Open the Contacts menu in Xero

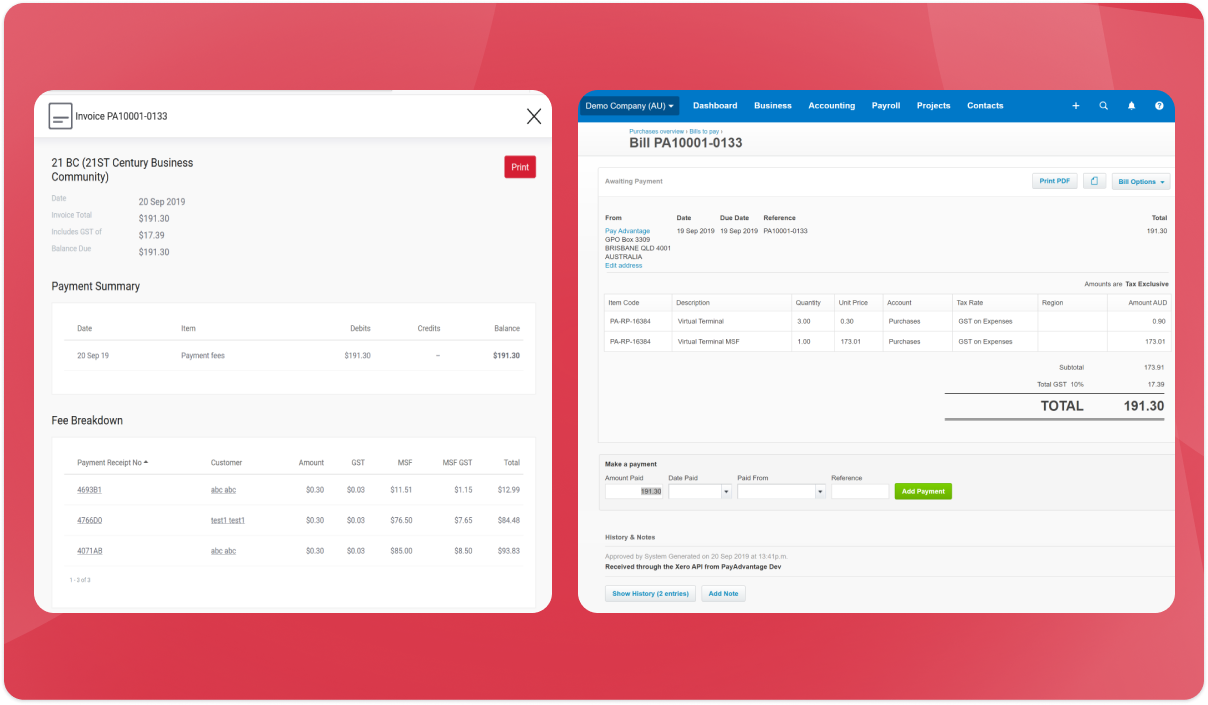click(x=985, y=106)
